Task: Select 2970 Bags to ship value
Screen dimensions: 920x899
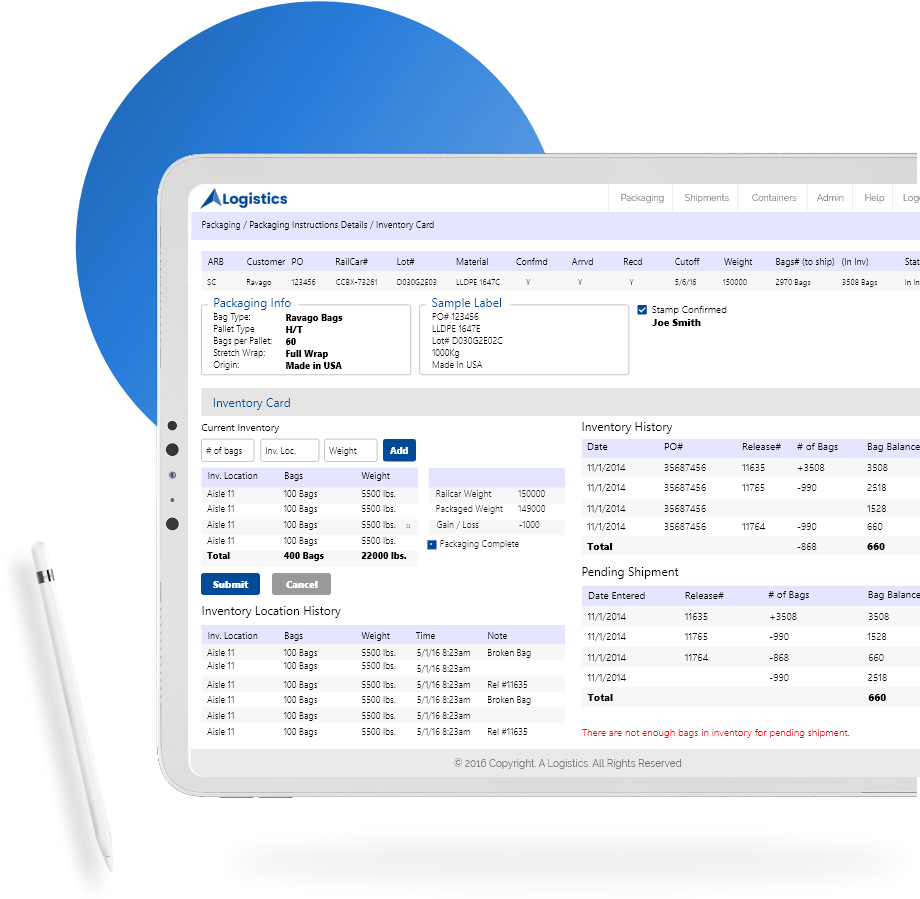Action: click(x=793, y=282)
